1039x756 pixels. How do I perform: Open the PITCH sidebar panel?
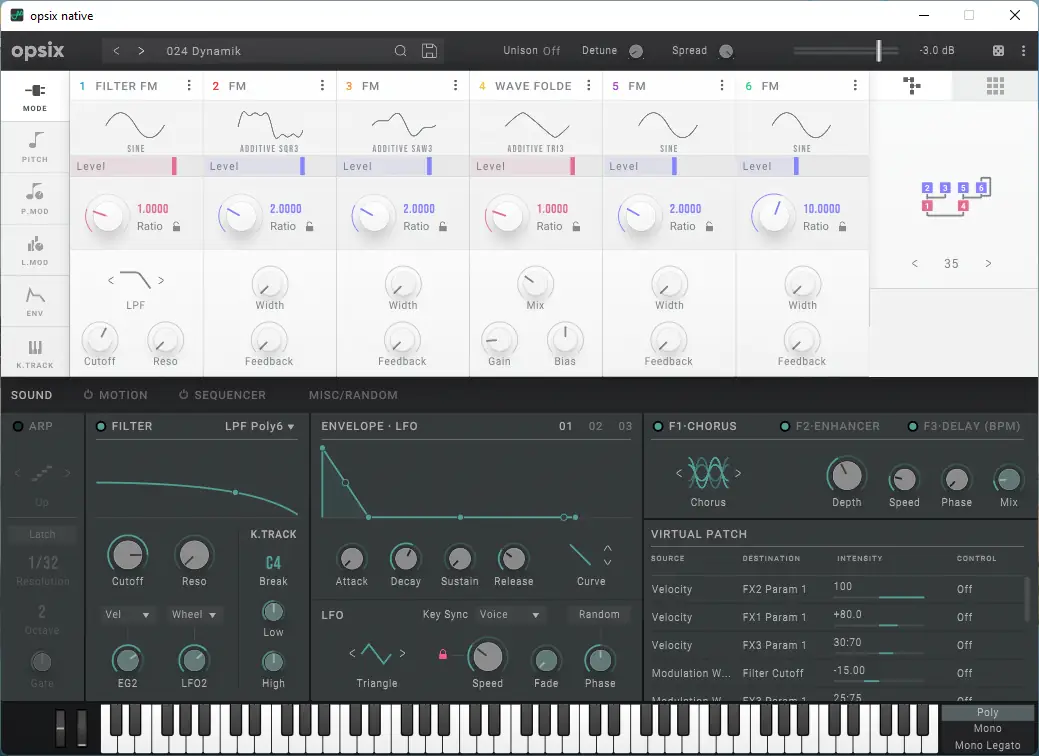[34, 146]
